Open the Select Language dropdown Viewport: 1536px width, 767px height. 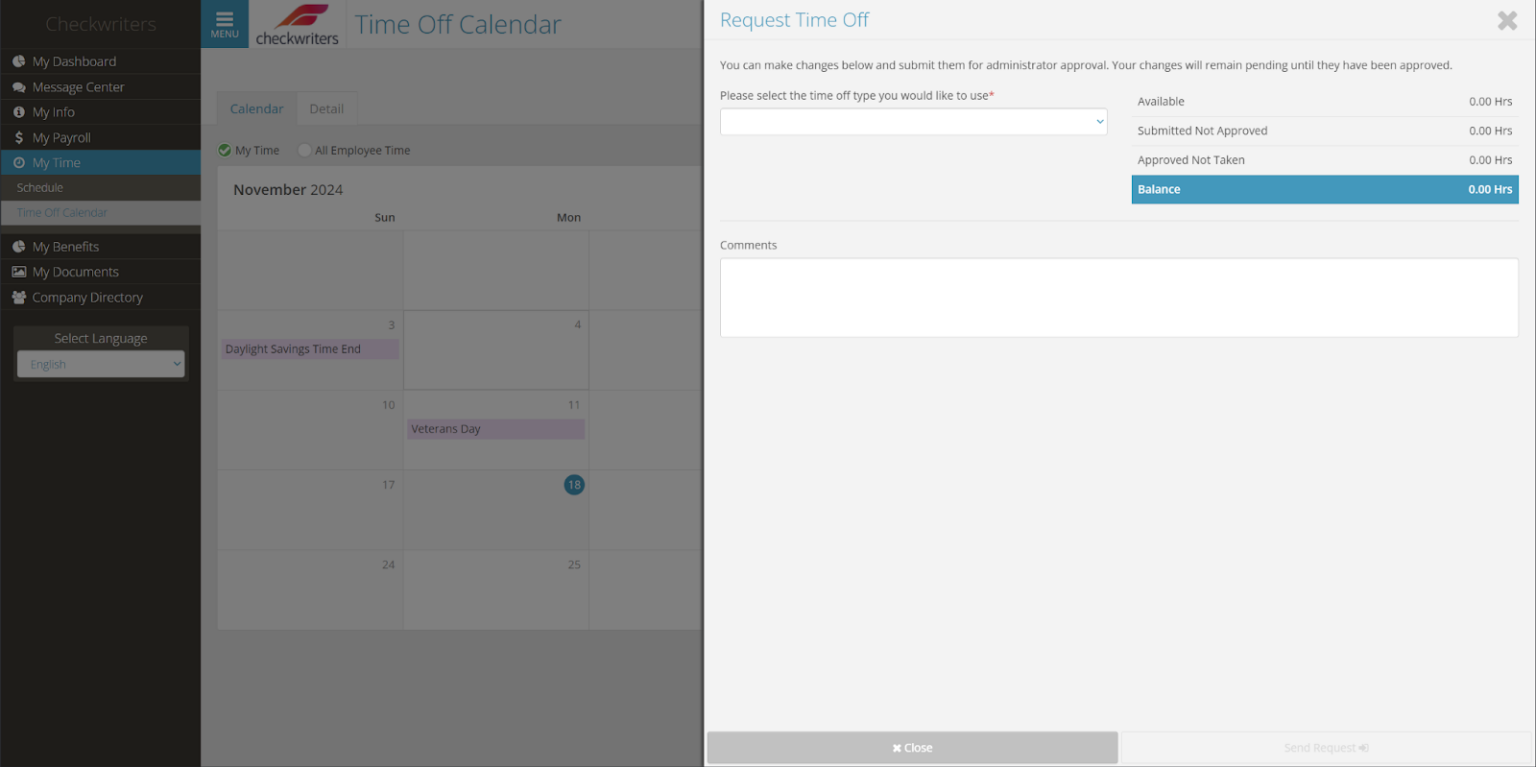(100, 363)
